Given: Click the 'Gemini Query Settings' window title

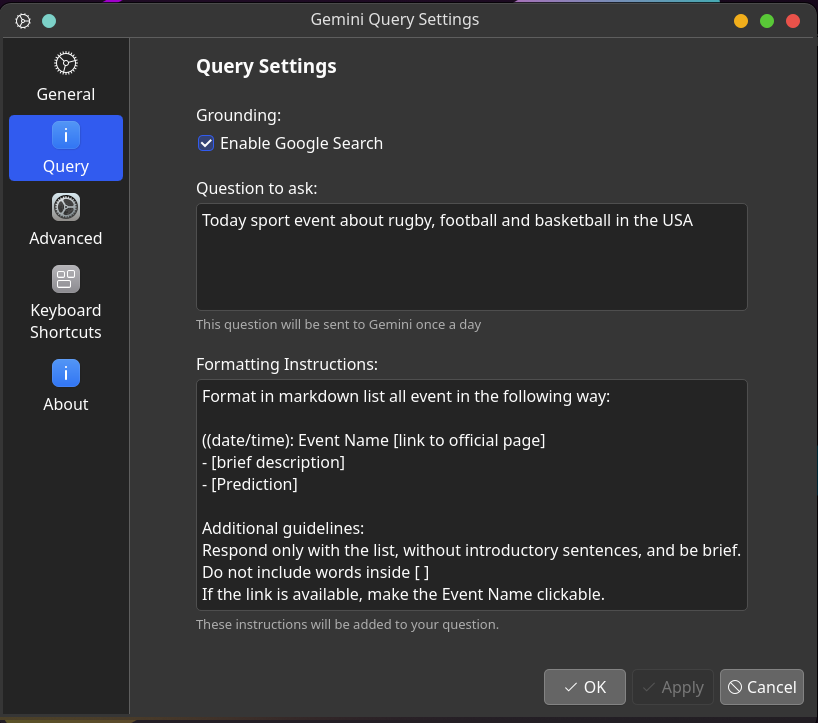Looking at the screenshot, I should [395, 20].
